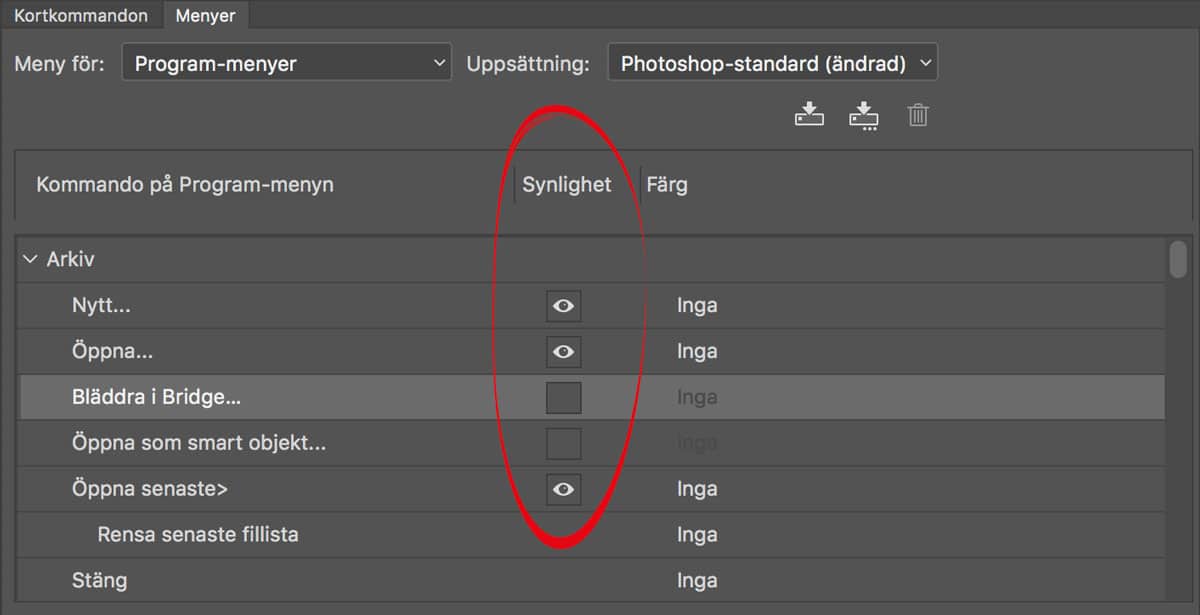
Task: Click the Inga color for Stäng
Action: [x=697, y=581]
